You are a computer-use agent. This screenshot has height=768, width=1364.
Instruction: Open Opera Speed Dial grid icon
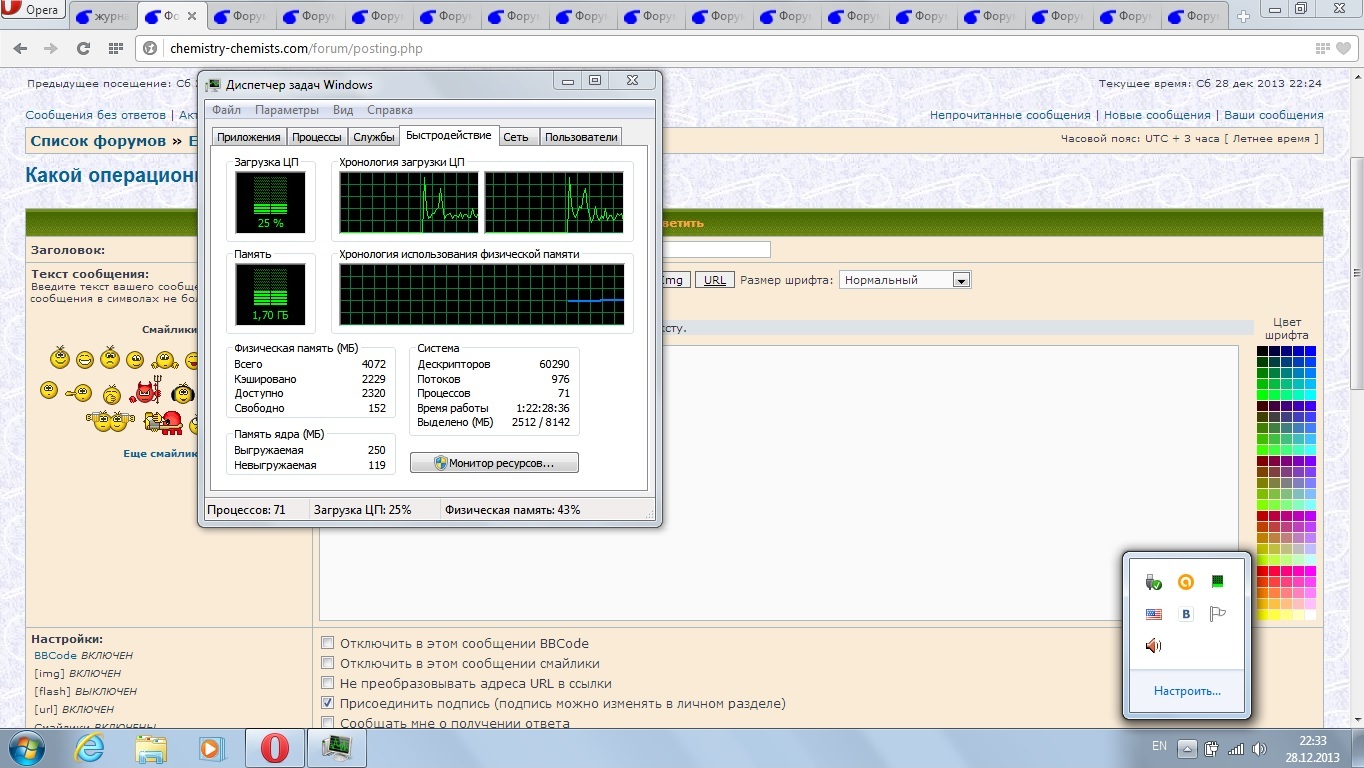click(x=116, y=48)
